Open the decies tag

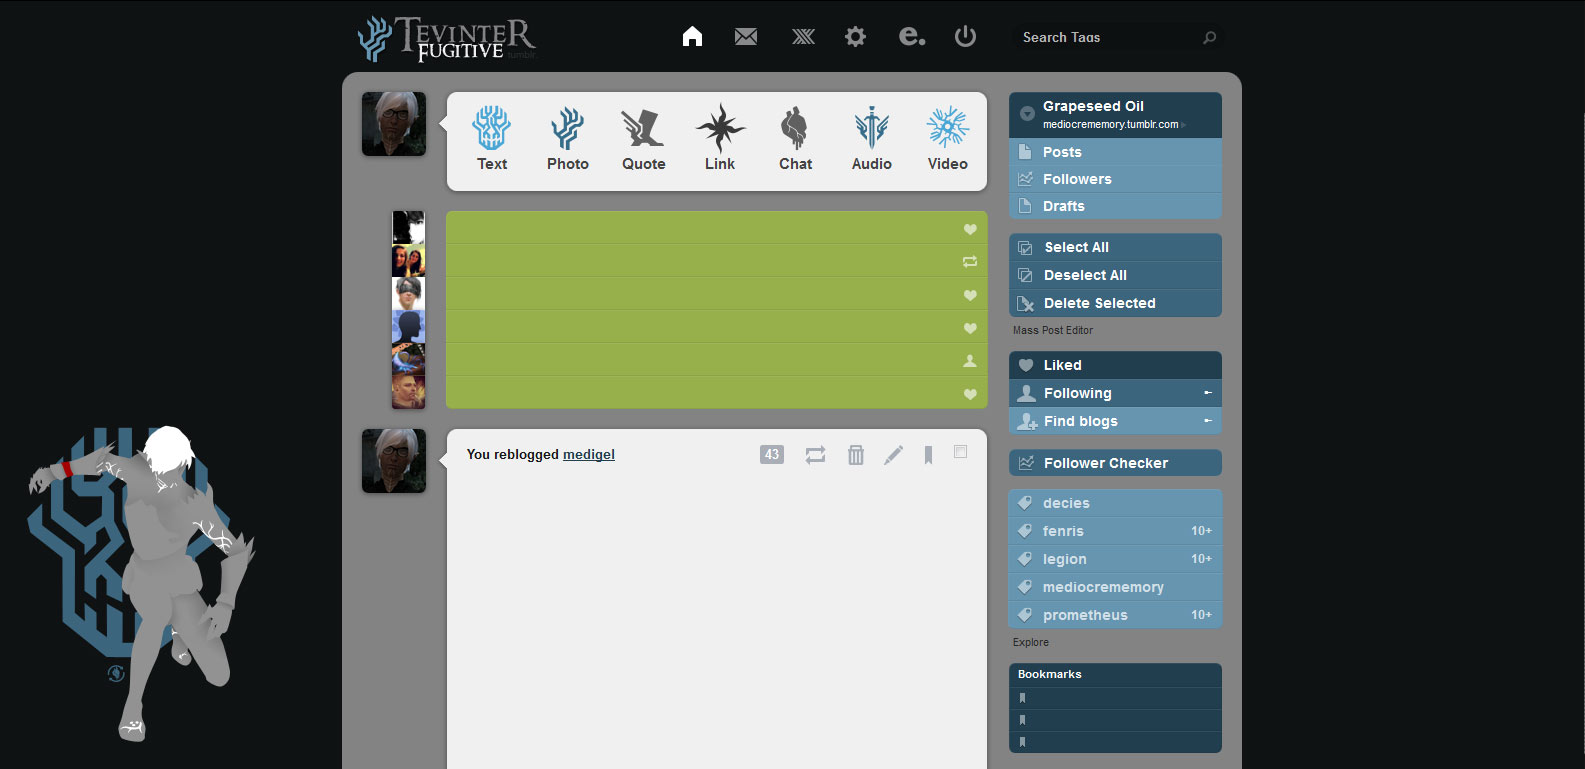point(1115,503)
